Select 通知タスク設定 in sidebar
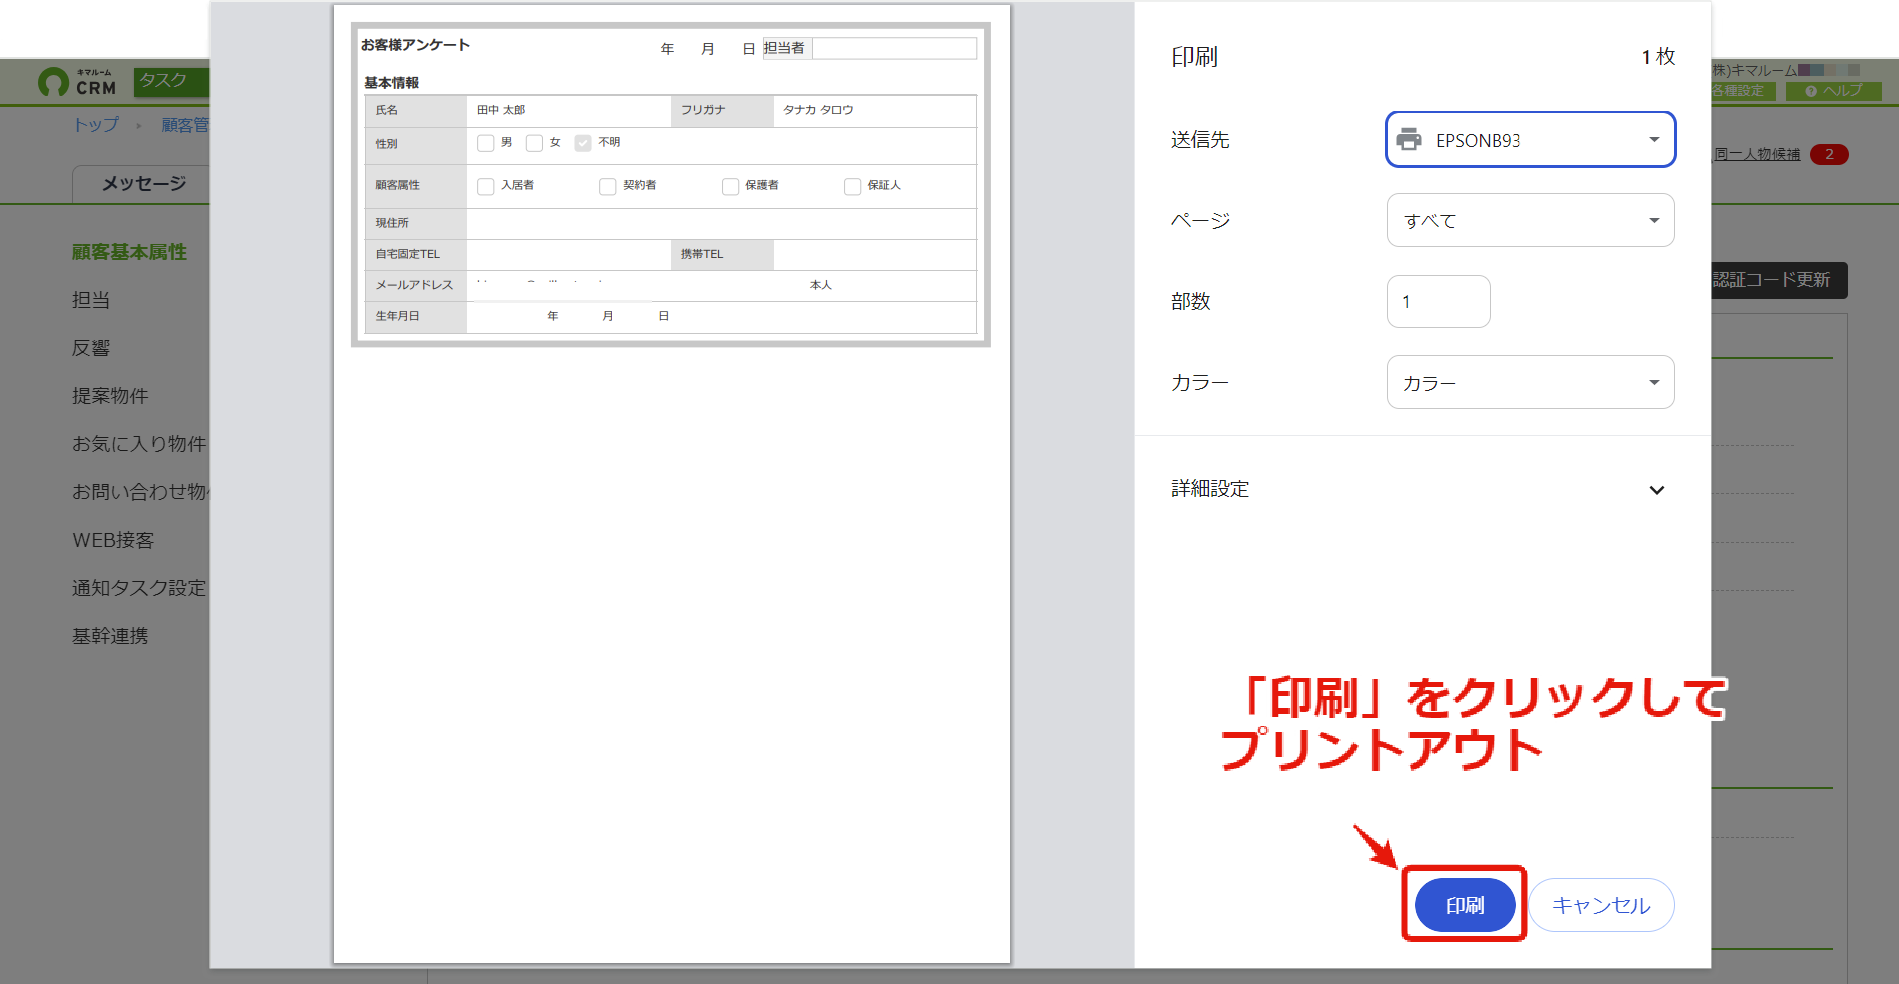Viewport: 1899px width, 984px height. (x=139, y=588)
